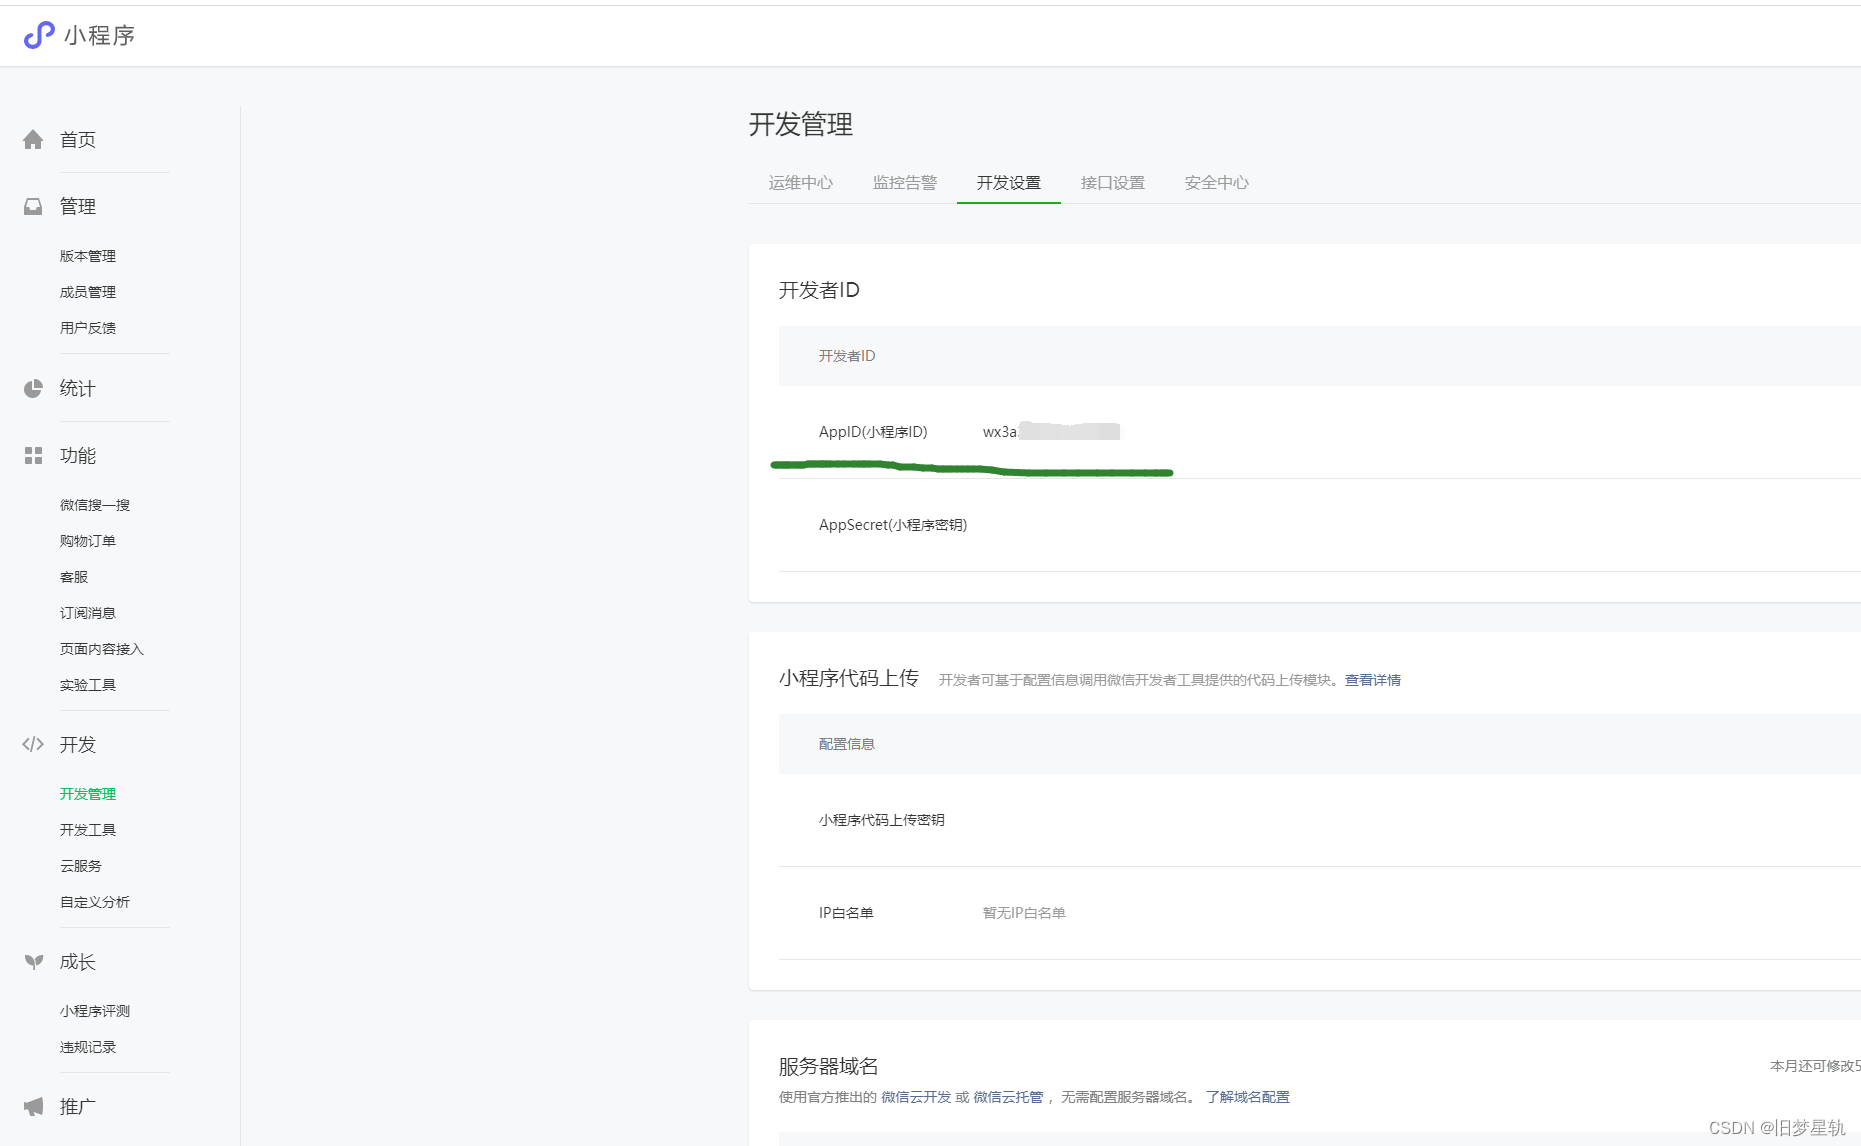Screen dimensions: 1861x1146
Task: Click the 开发者ID table header row
Action: [x=1320, y=356]
